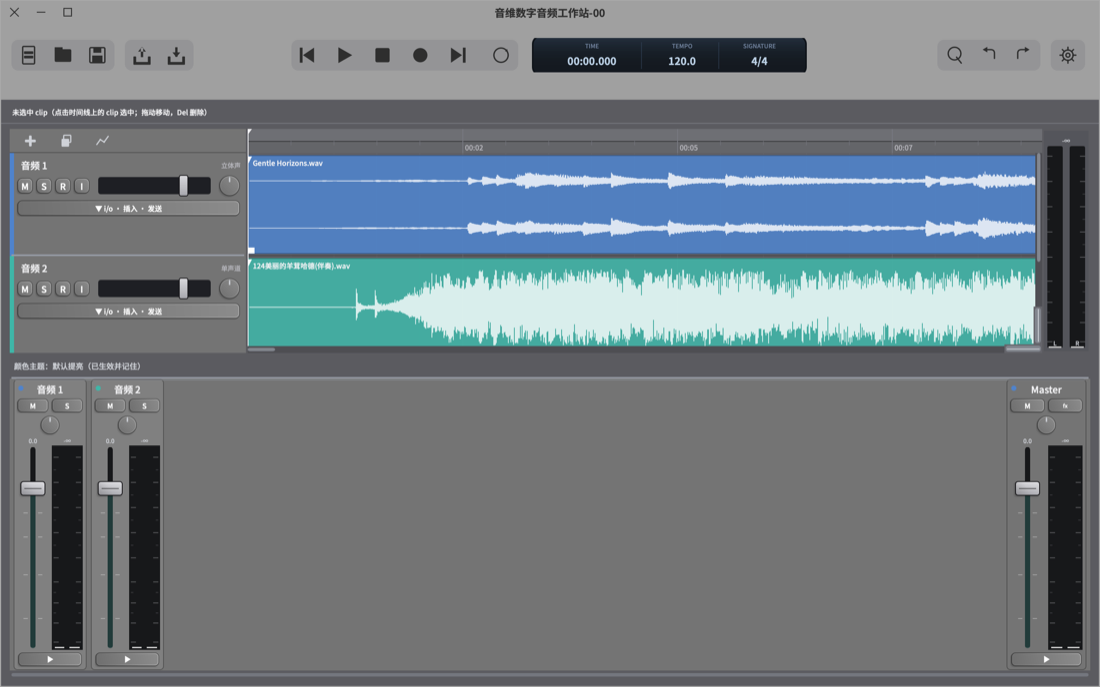Screen dimensions: 1100x687
Task: Stop playback with the square button
Action: (x=382, y=55)
